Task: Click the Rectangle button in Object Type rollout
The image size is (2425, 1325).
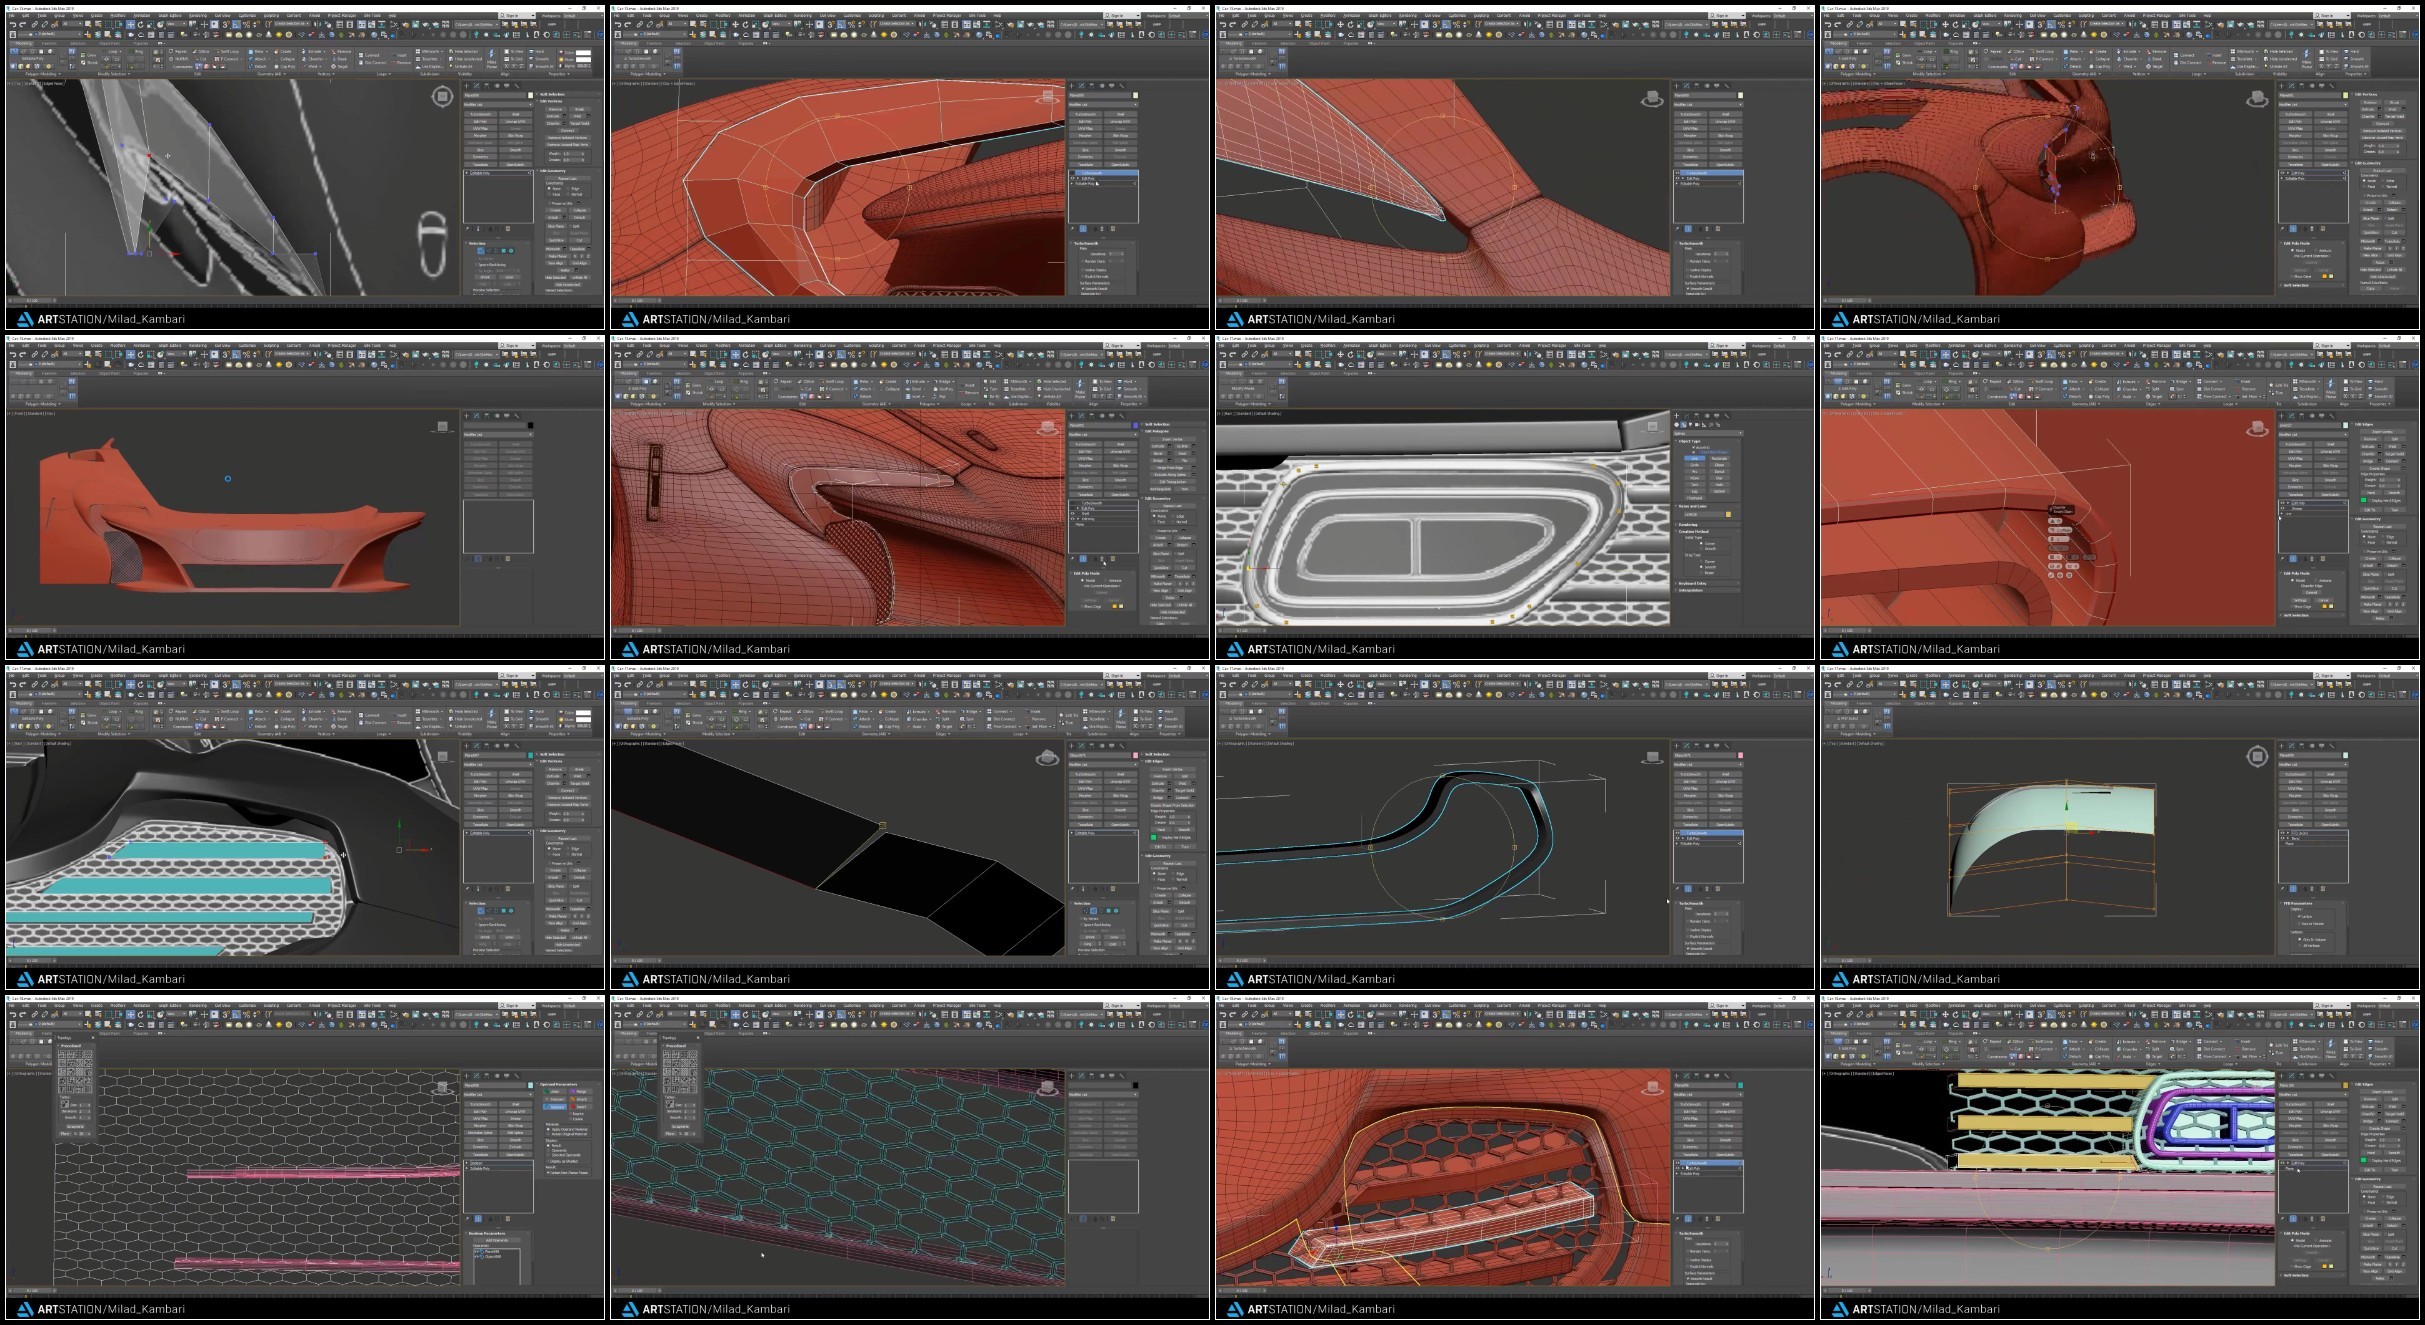Action: [1719, 459]
